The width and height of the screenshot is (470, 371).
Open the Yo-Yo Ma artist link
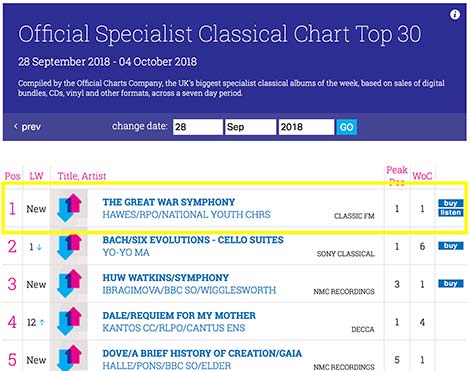click(126, 252)
